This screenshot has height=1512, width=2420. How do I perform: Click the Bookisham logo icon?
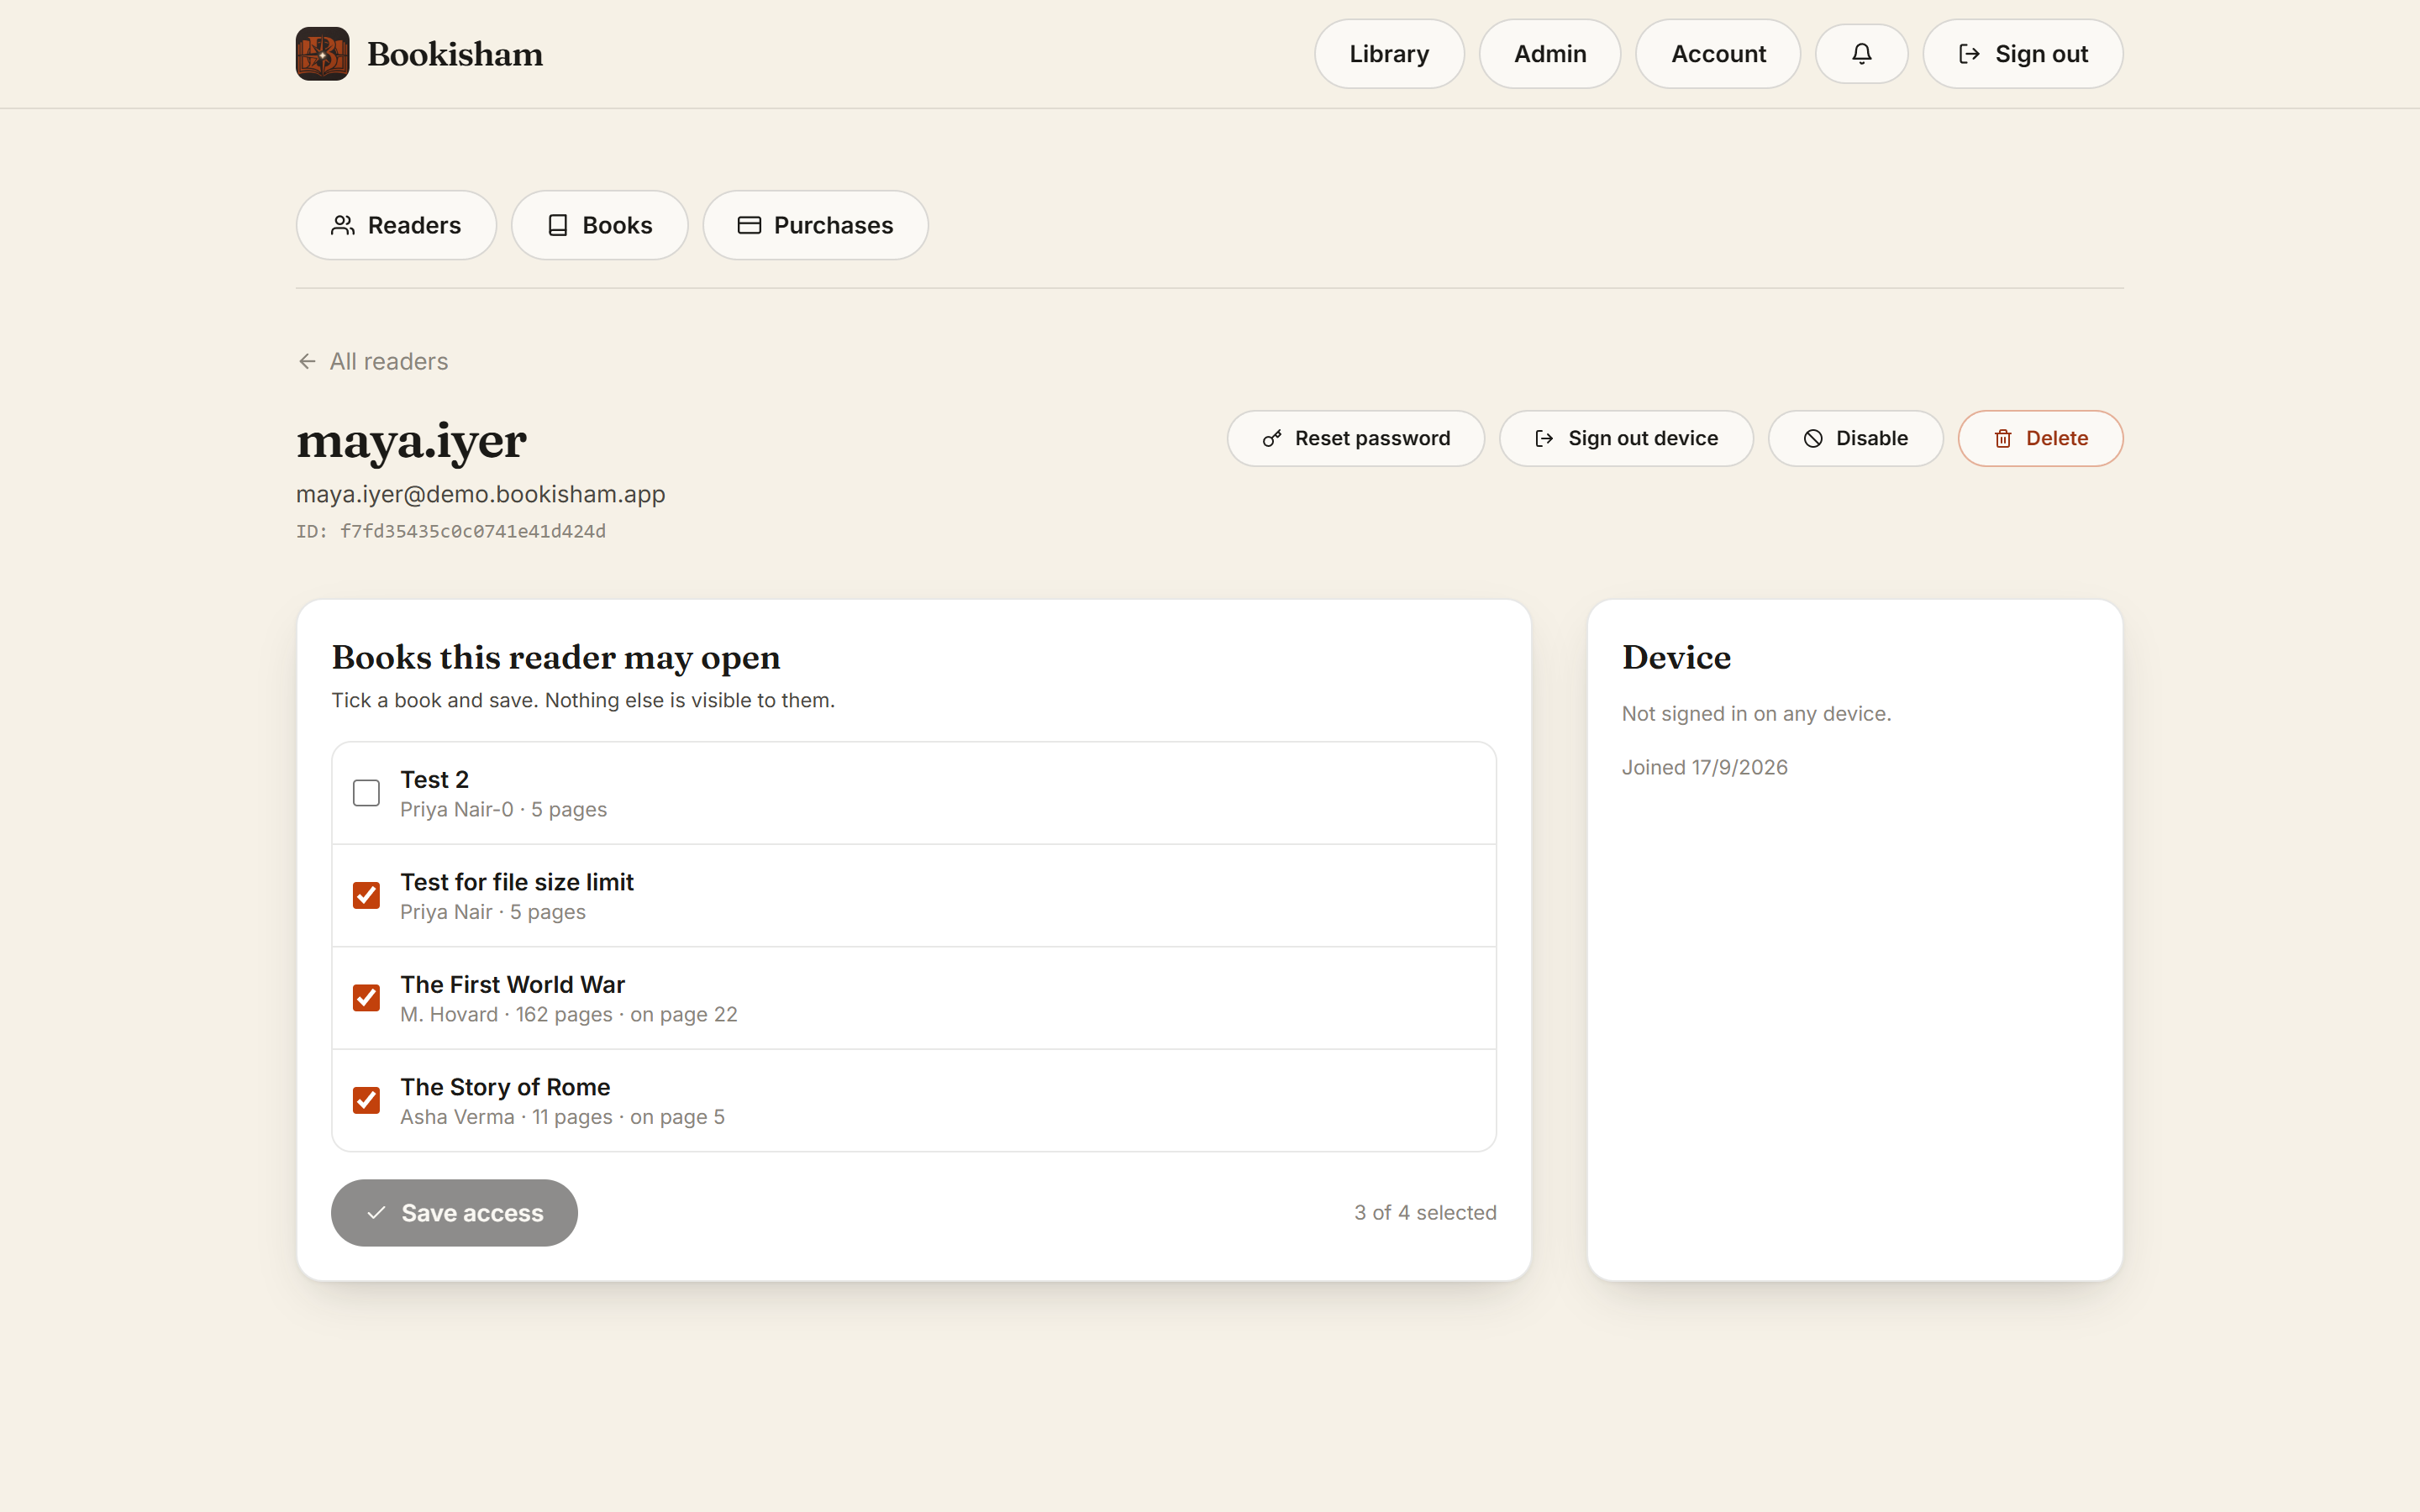(x=322, y=54)
